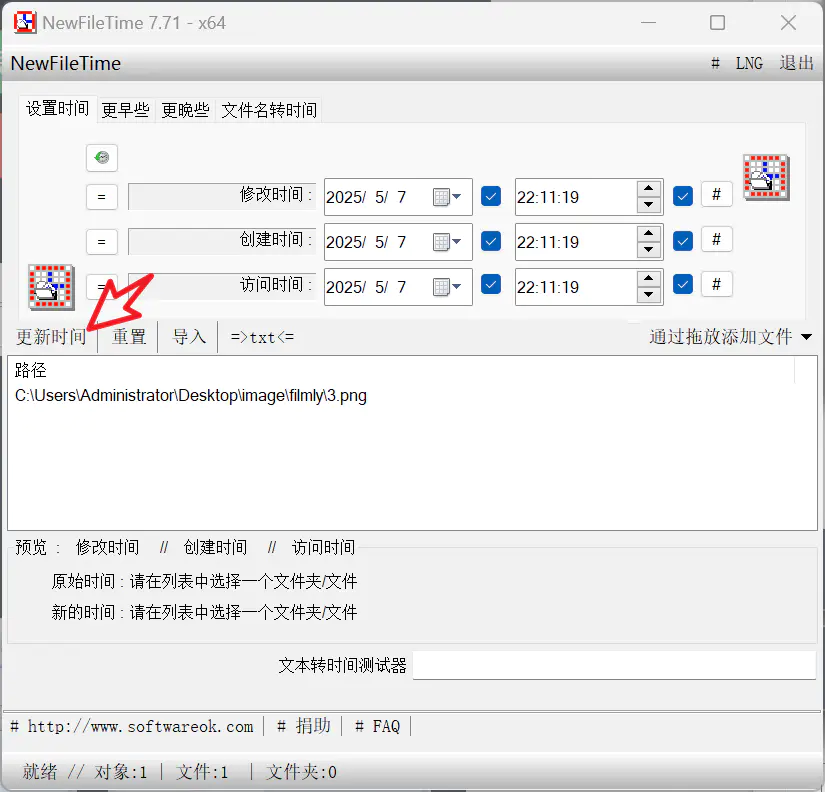Viewport: 825px width, 792px height.
Task: Uncheck the 修改时间 time-of-day checkbox
Action: click(682, 196)
